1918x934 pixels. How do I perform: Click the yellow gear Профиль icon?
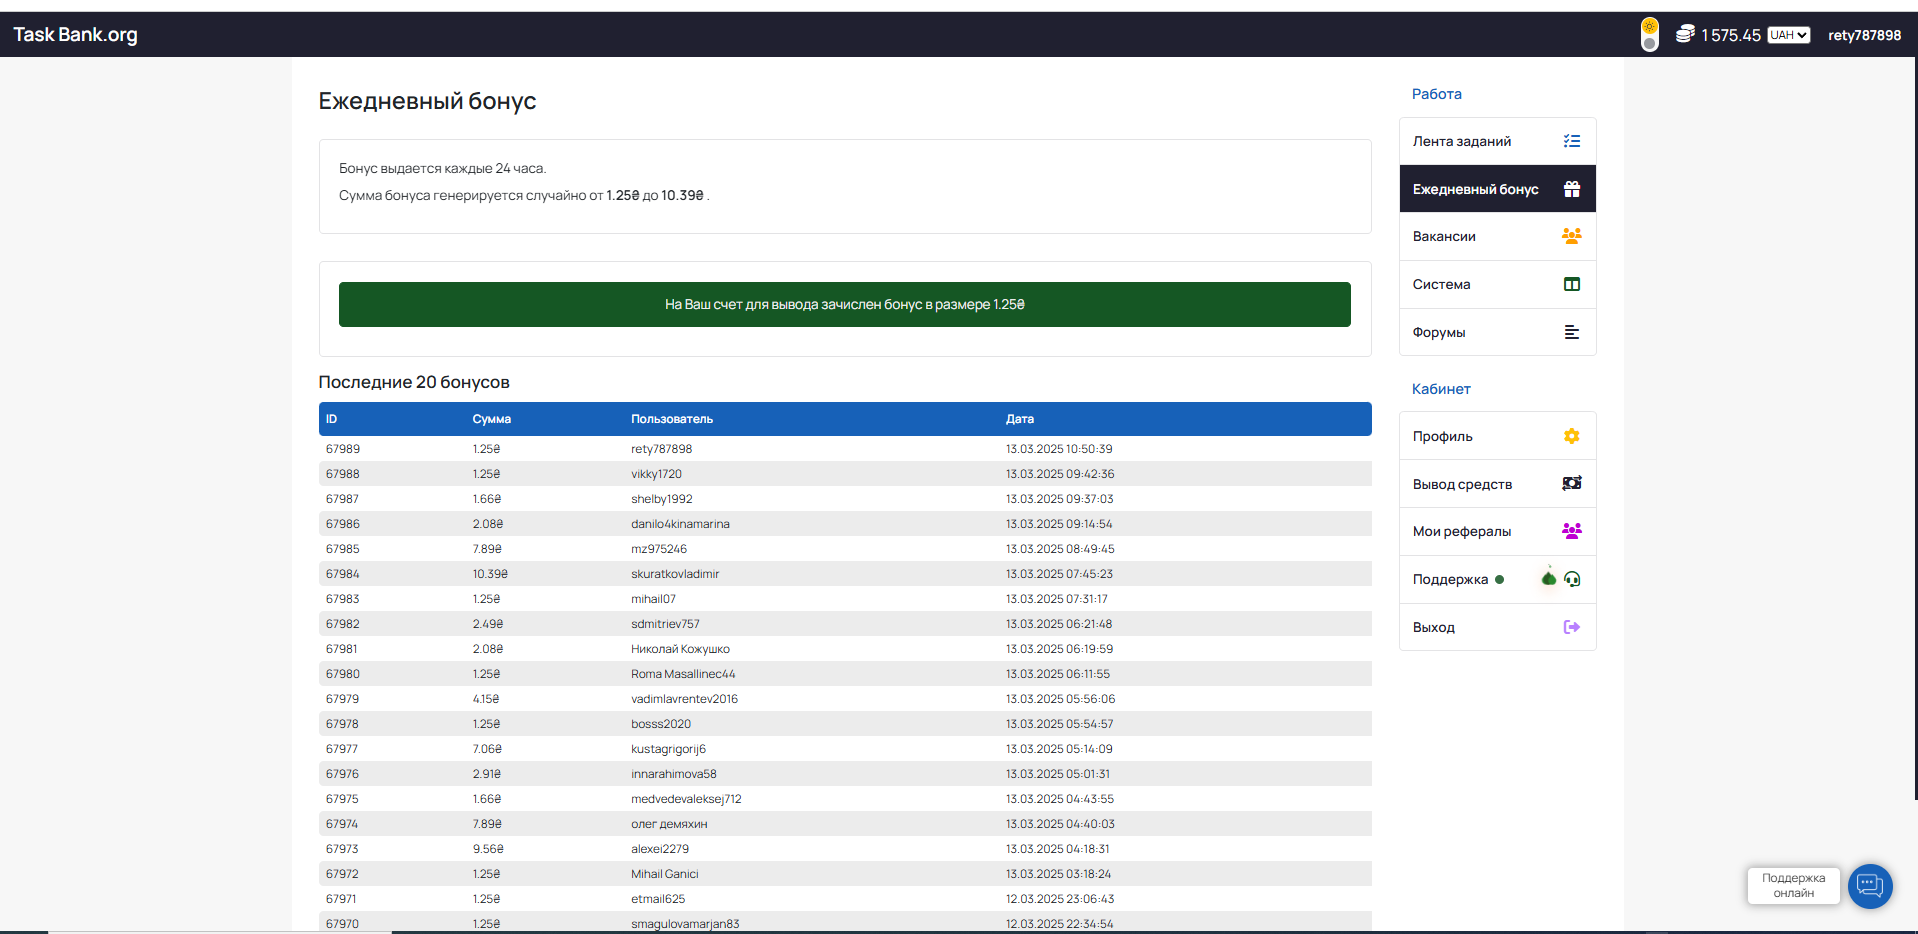(1571, 436)
